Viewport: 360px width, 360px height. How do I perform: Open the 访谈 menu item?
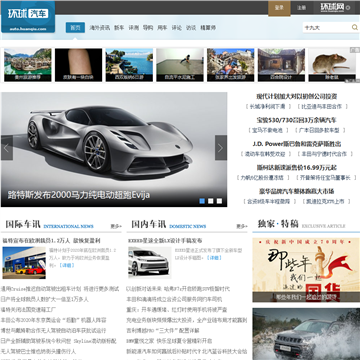191,28
